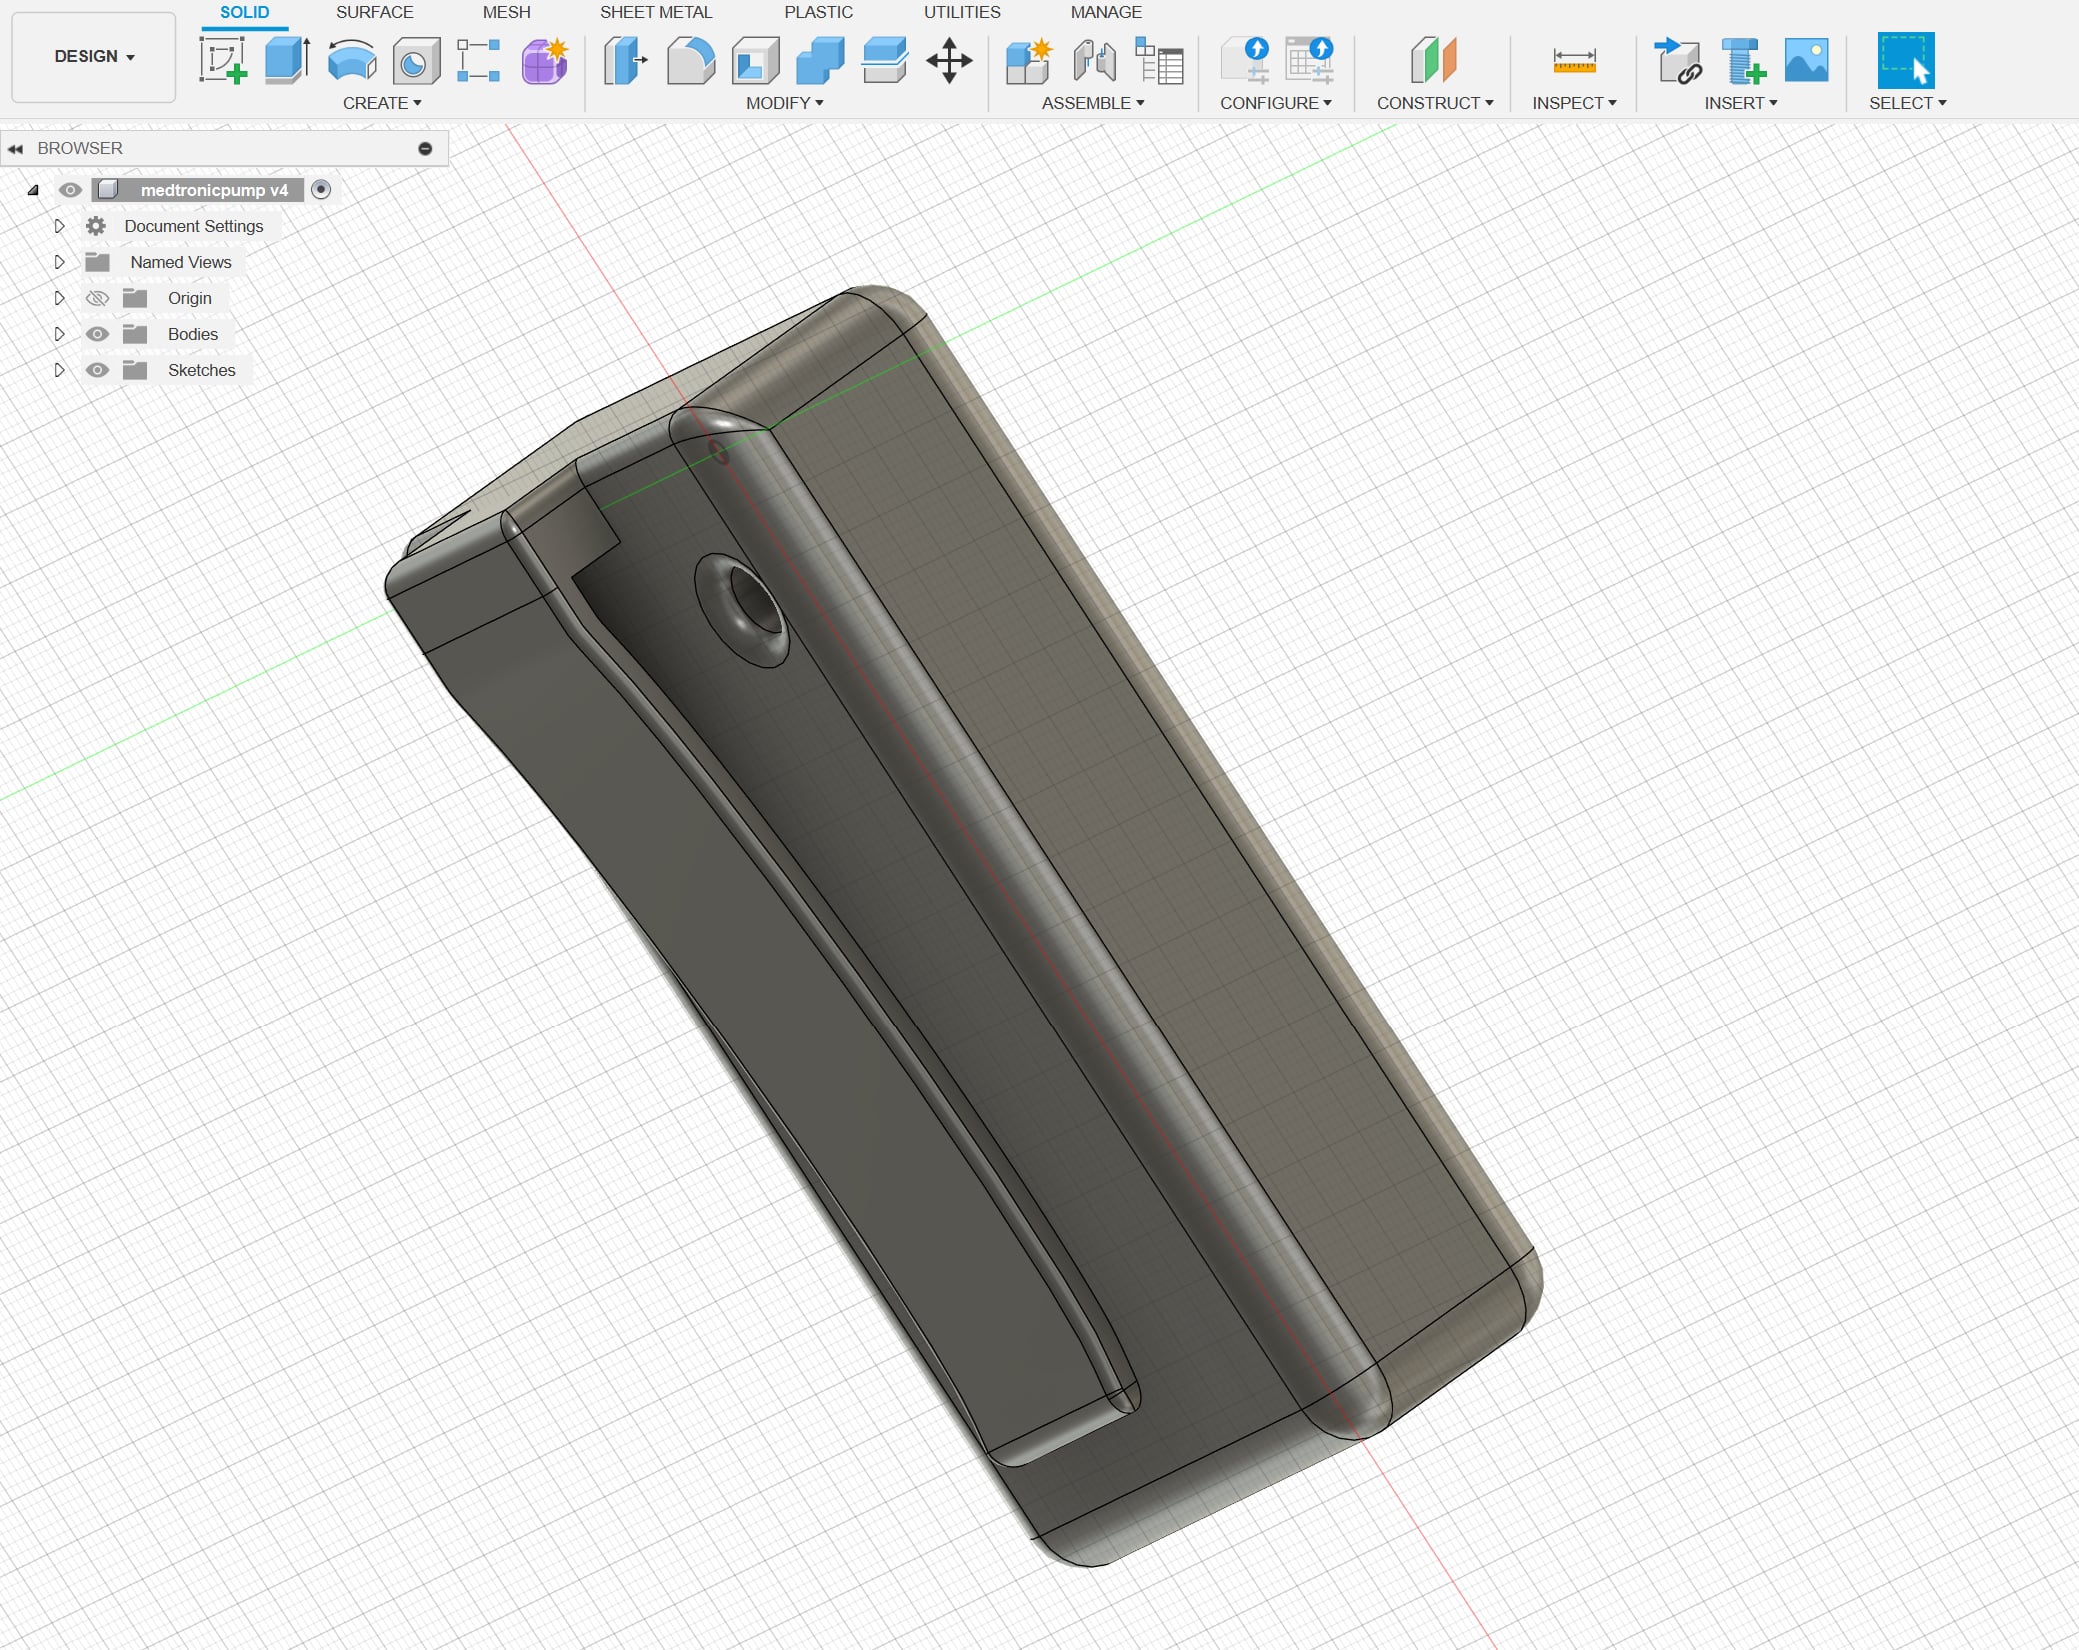This screenshot has width=2079, height=1650.
Task: Expand the Origin node
Action: [x=59, y=298]
